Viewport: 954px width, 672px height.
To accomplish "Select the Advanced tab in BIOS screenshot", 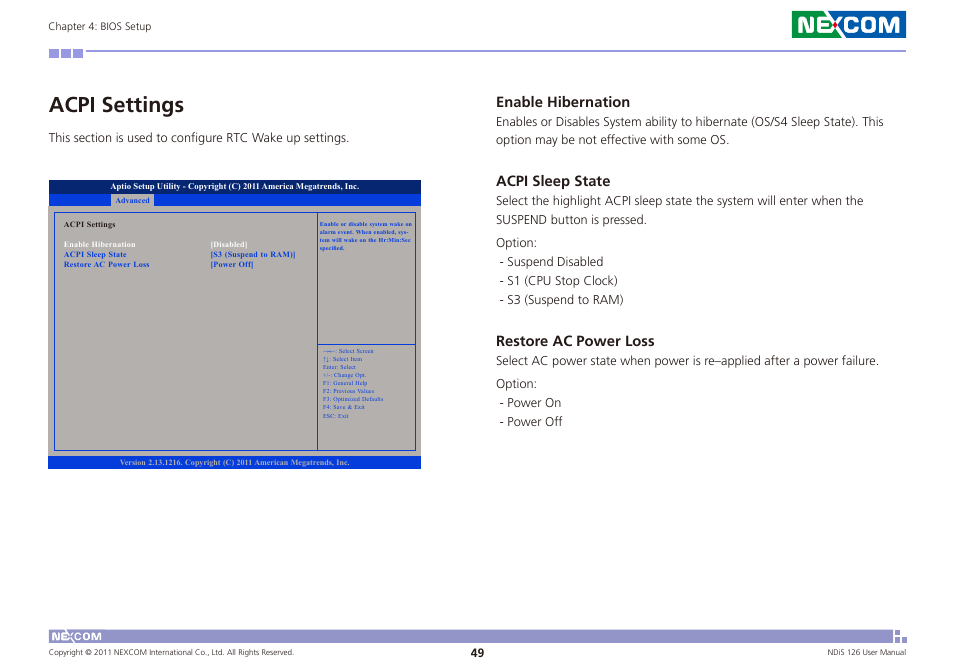I will 132,200.
